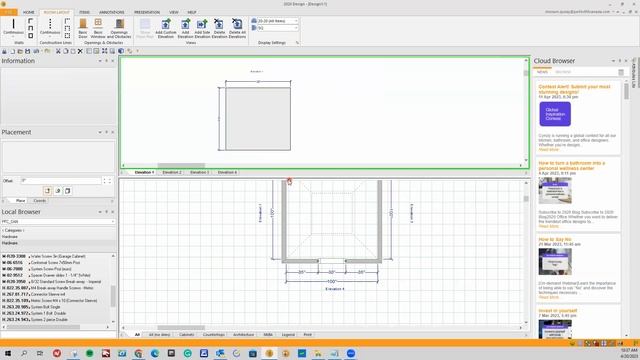Click the New document toolbar icon
This screenshot has width=640, height=360.
coord(12,51)
